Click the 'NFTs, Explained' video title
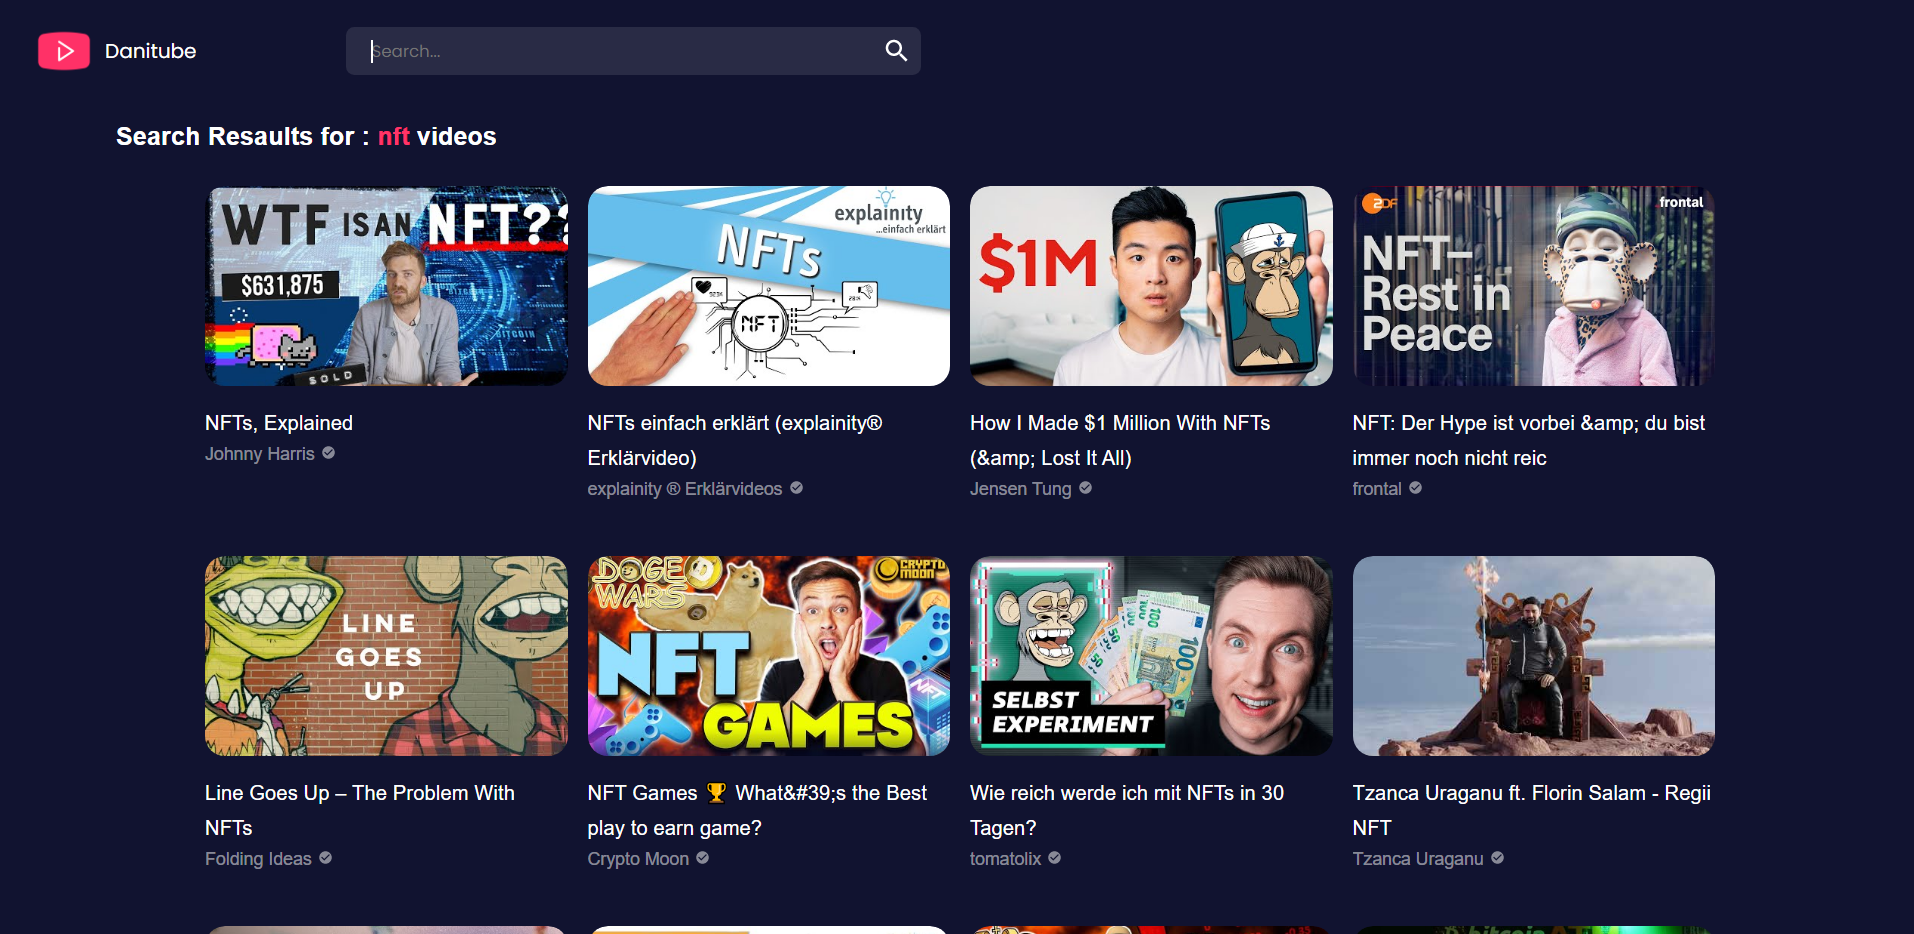The width and height of the screenshot is (1914, 934). tap(279, 423)
